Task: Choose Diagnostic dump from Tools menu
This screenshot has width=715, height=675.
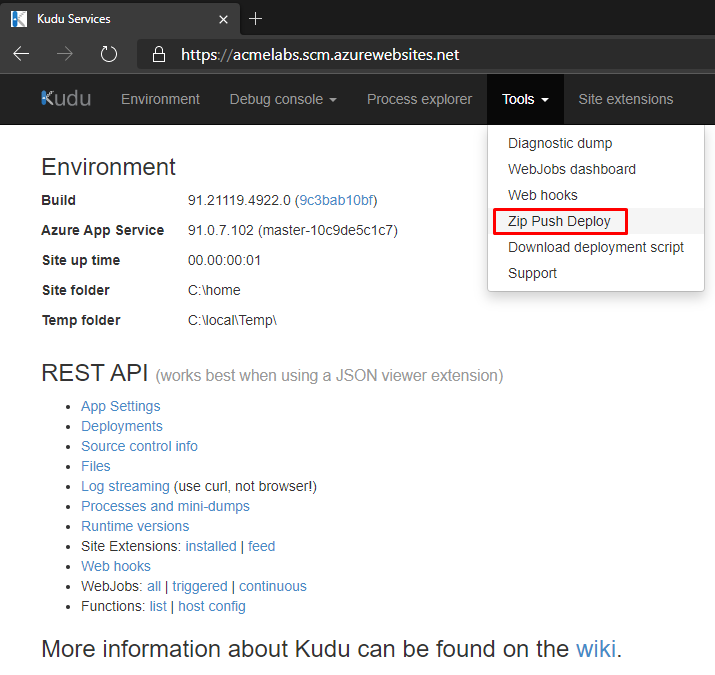Action: coord(560,143)
